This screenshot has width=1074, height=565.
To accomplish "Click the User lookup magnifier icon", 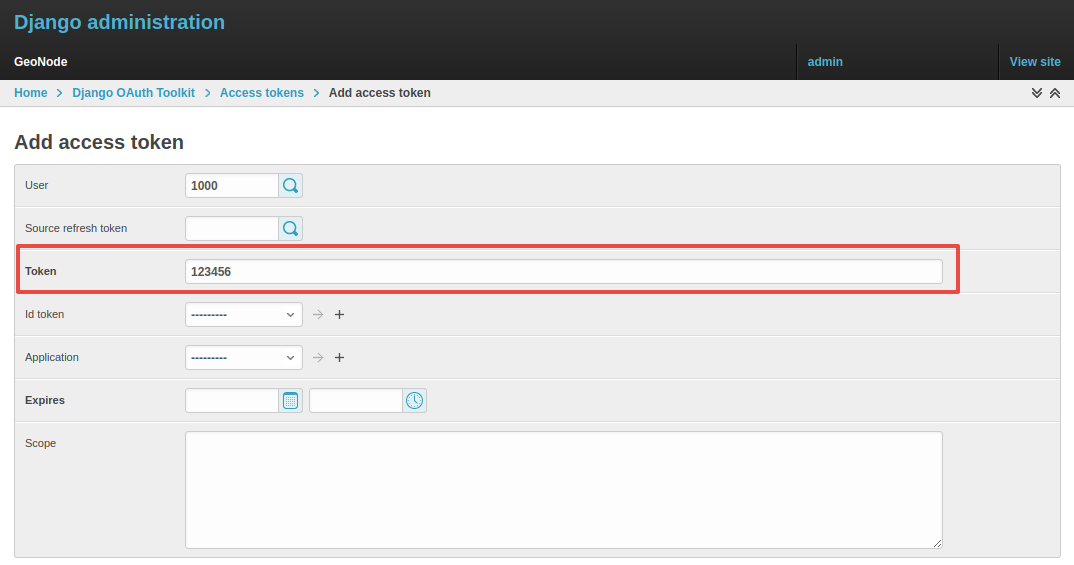I will click(x=290, y=186).
